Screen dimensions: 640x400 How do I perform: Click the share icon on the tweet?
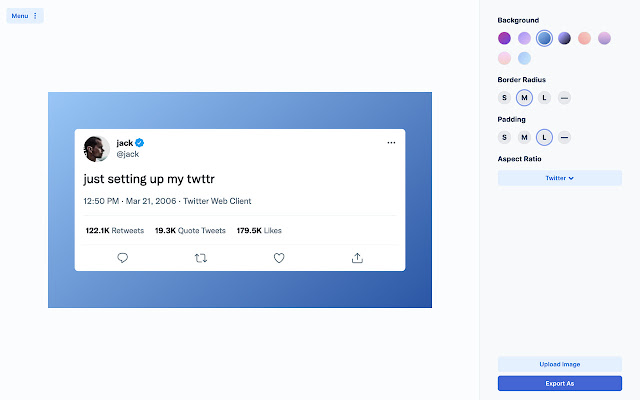(357, 257)
